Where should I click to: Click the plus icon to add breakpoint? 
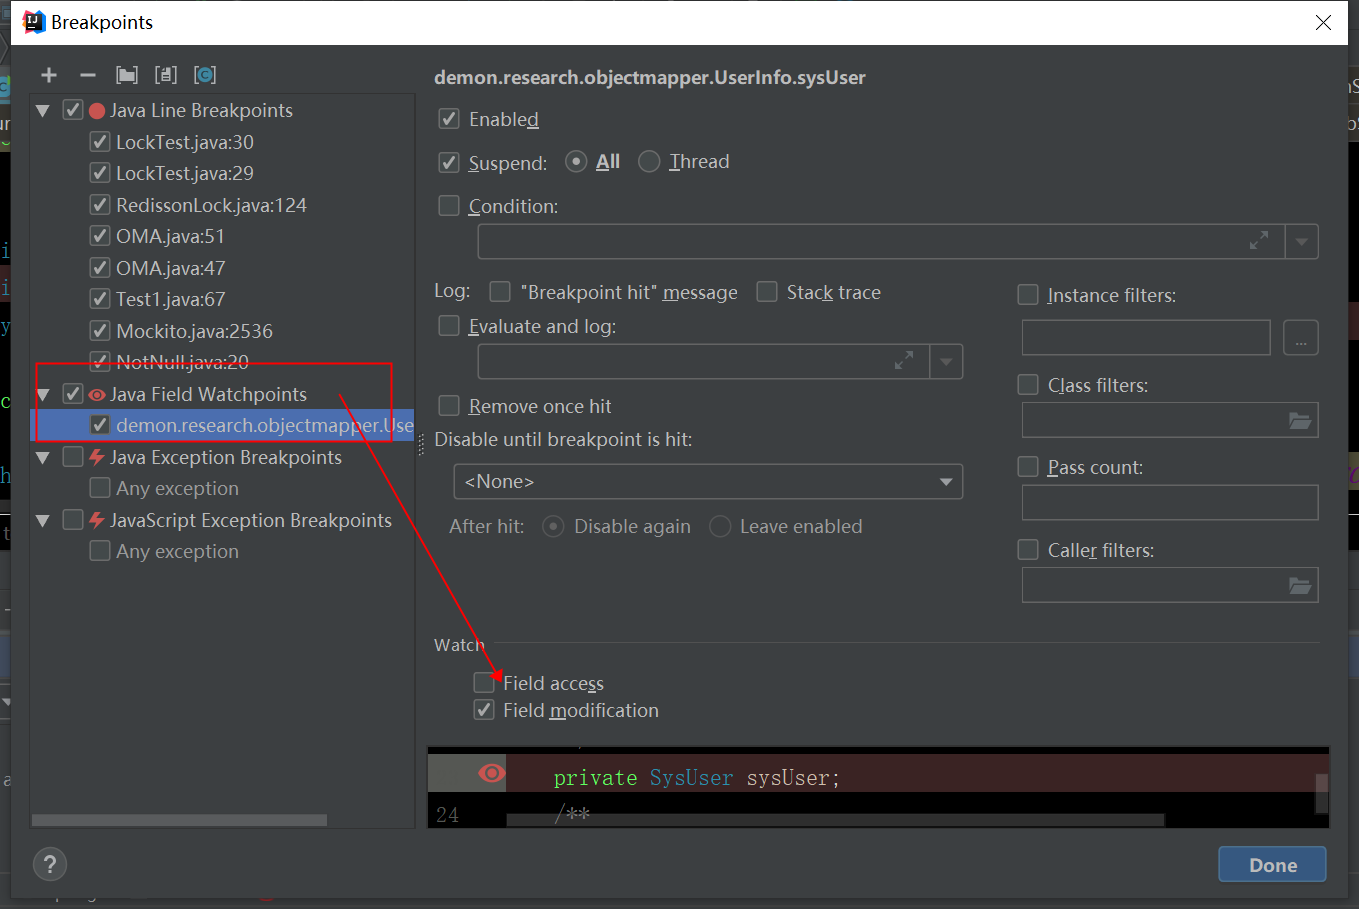(x=49, y=75)
